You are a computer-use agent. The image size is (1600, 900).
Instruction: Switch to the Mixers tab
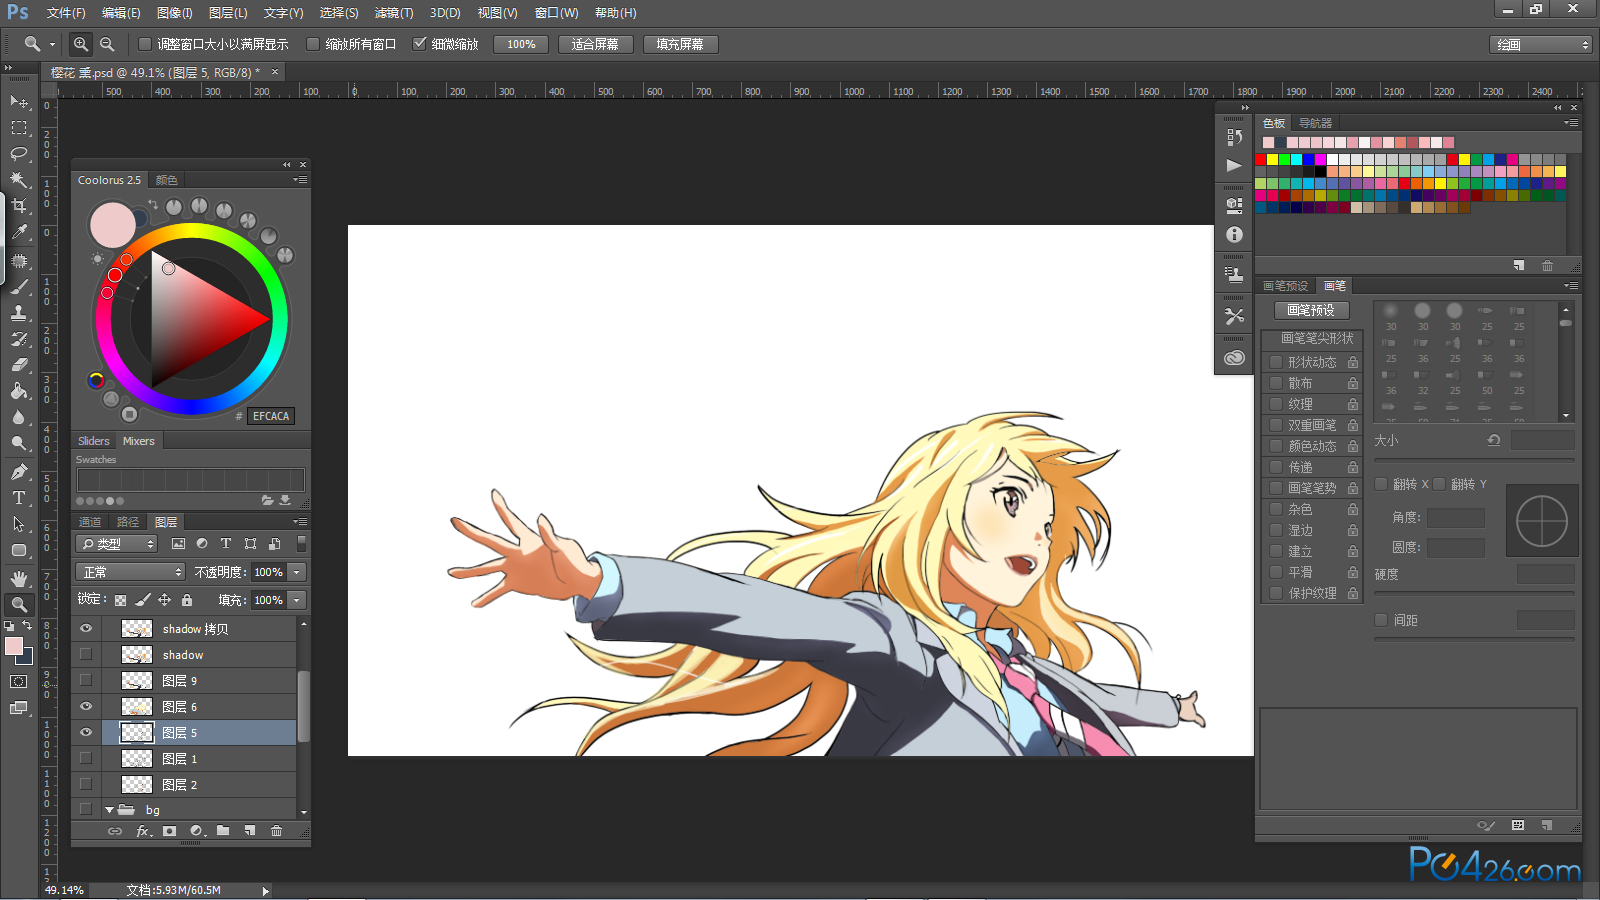139,441
